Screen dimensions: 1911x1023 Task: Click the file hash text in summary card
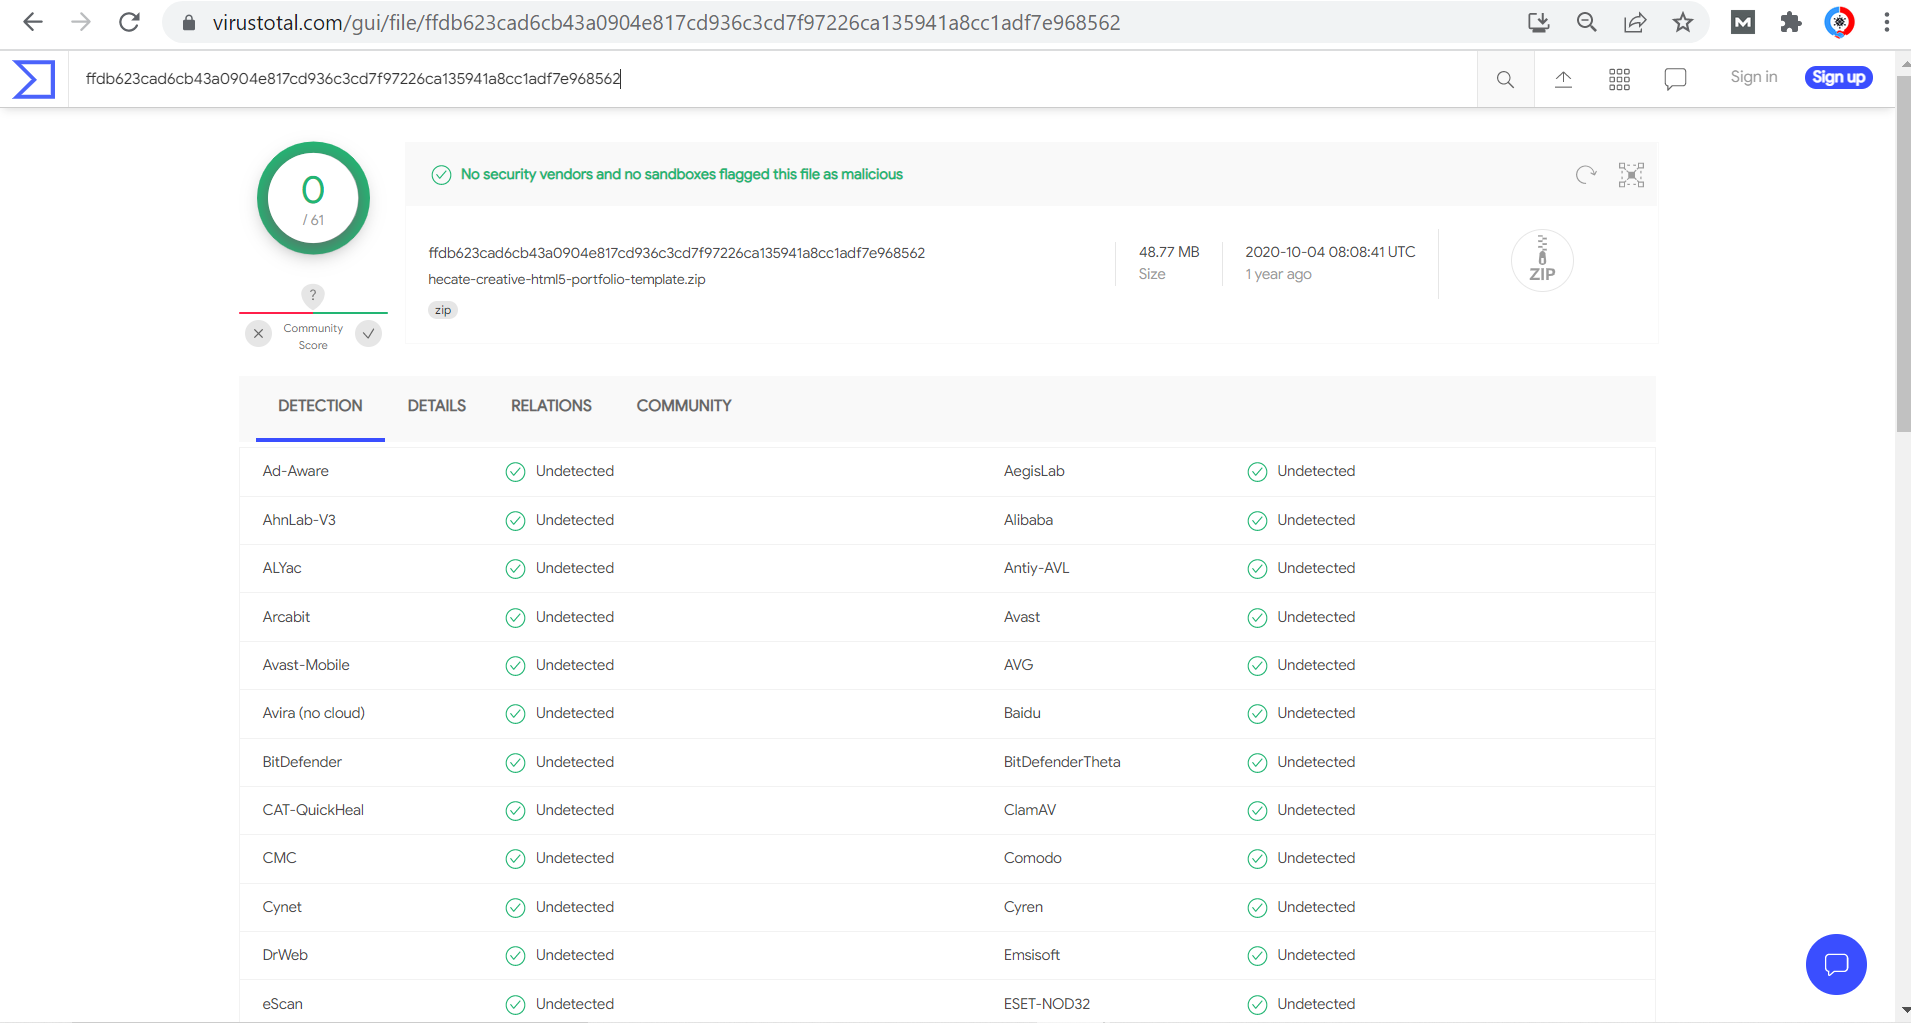pyautogui.click(x=677, y=253)
